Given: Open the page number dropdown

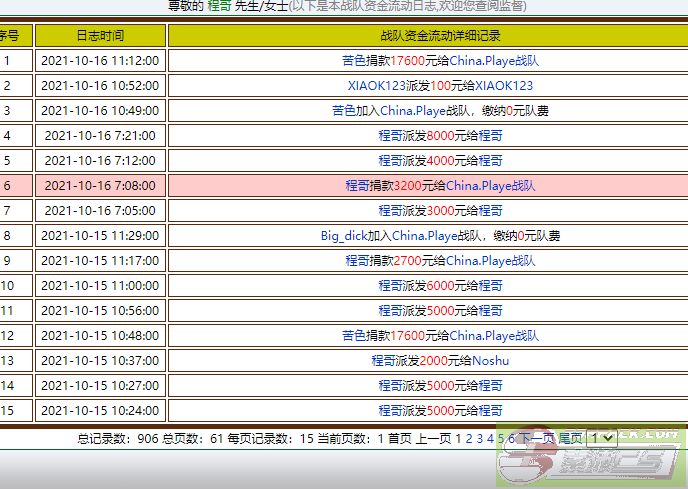Looking at the screenshot, I should pyautogui.click(x=600, y=438).
